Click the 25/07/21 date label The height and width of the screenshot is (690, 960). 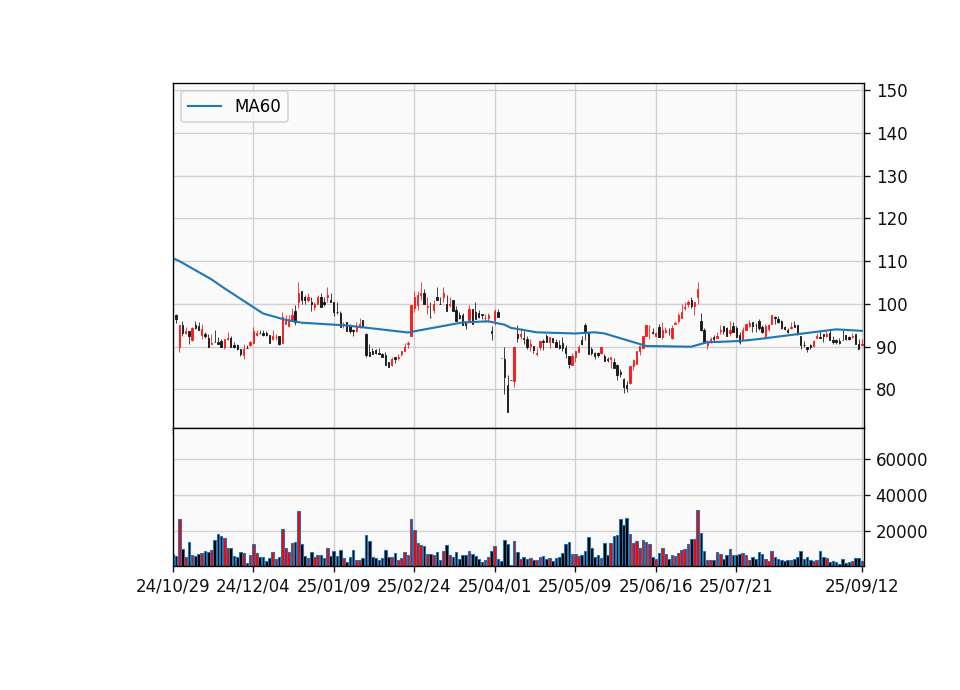coord(736,586)
